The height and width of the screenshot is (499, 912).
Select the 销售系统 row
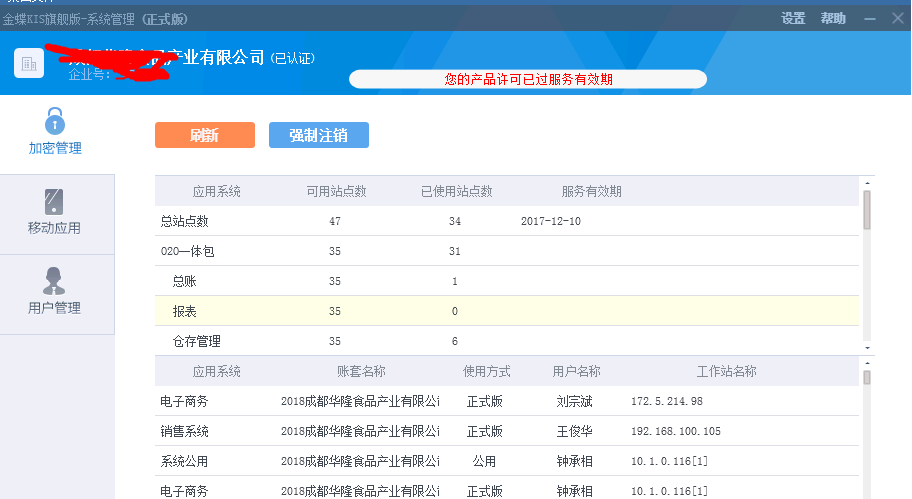[507, 431]
